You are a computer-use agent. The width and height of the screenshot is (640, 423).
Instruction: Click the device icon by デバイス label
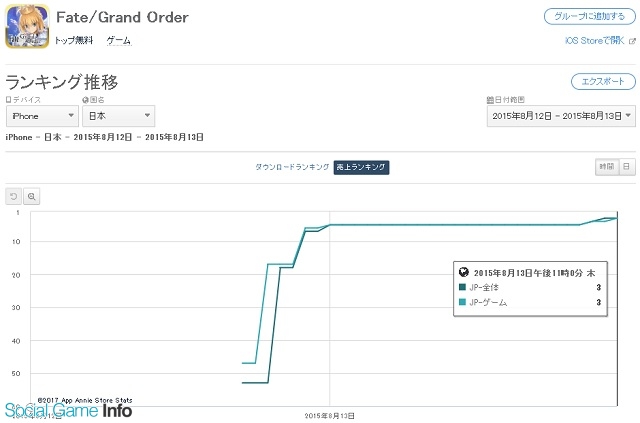(x=8, y=100)
